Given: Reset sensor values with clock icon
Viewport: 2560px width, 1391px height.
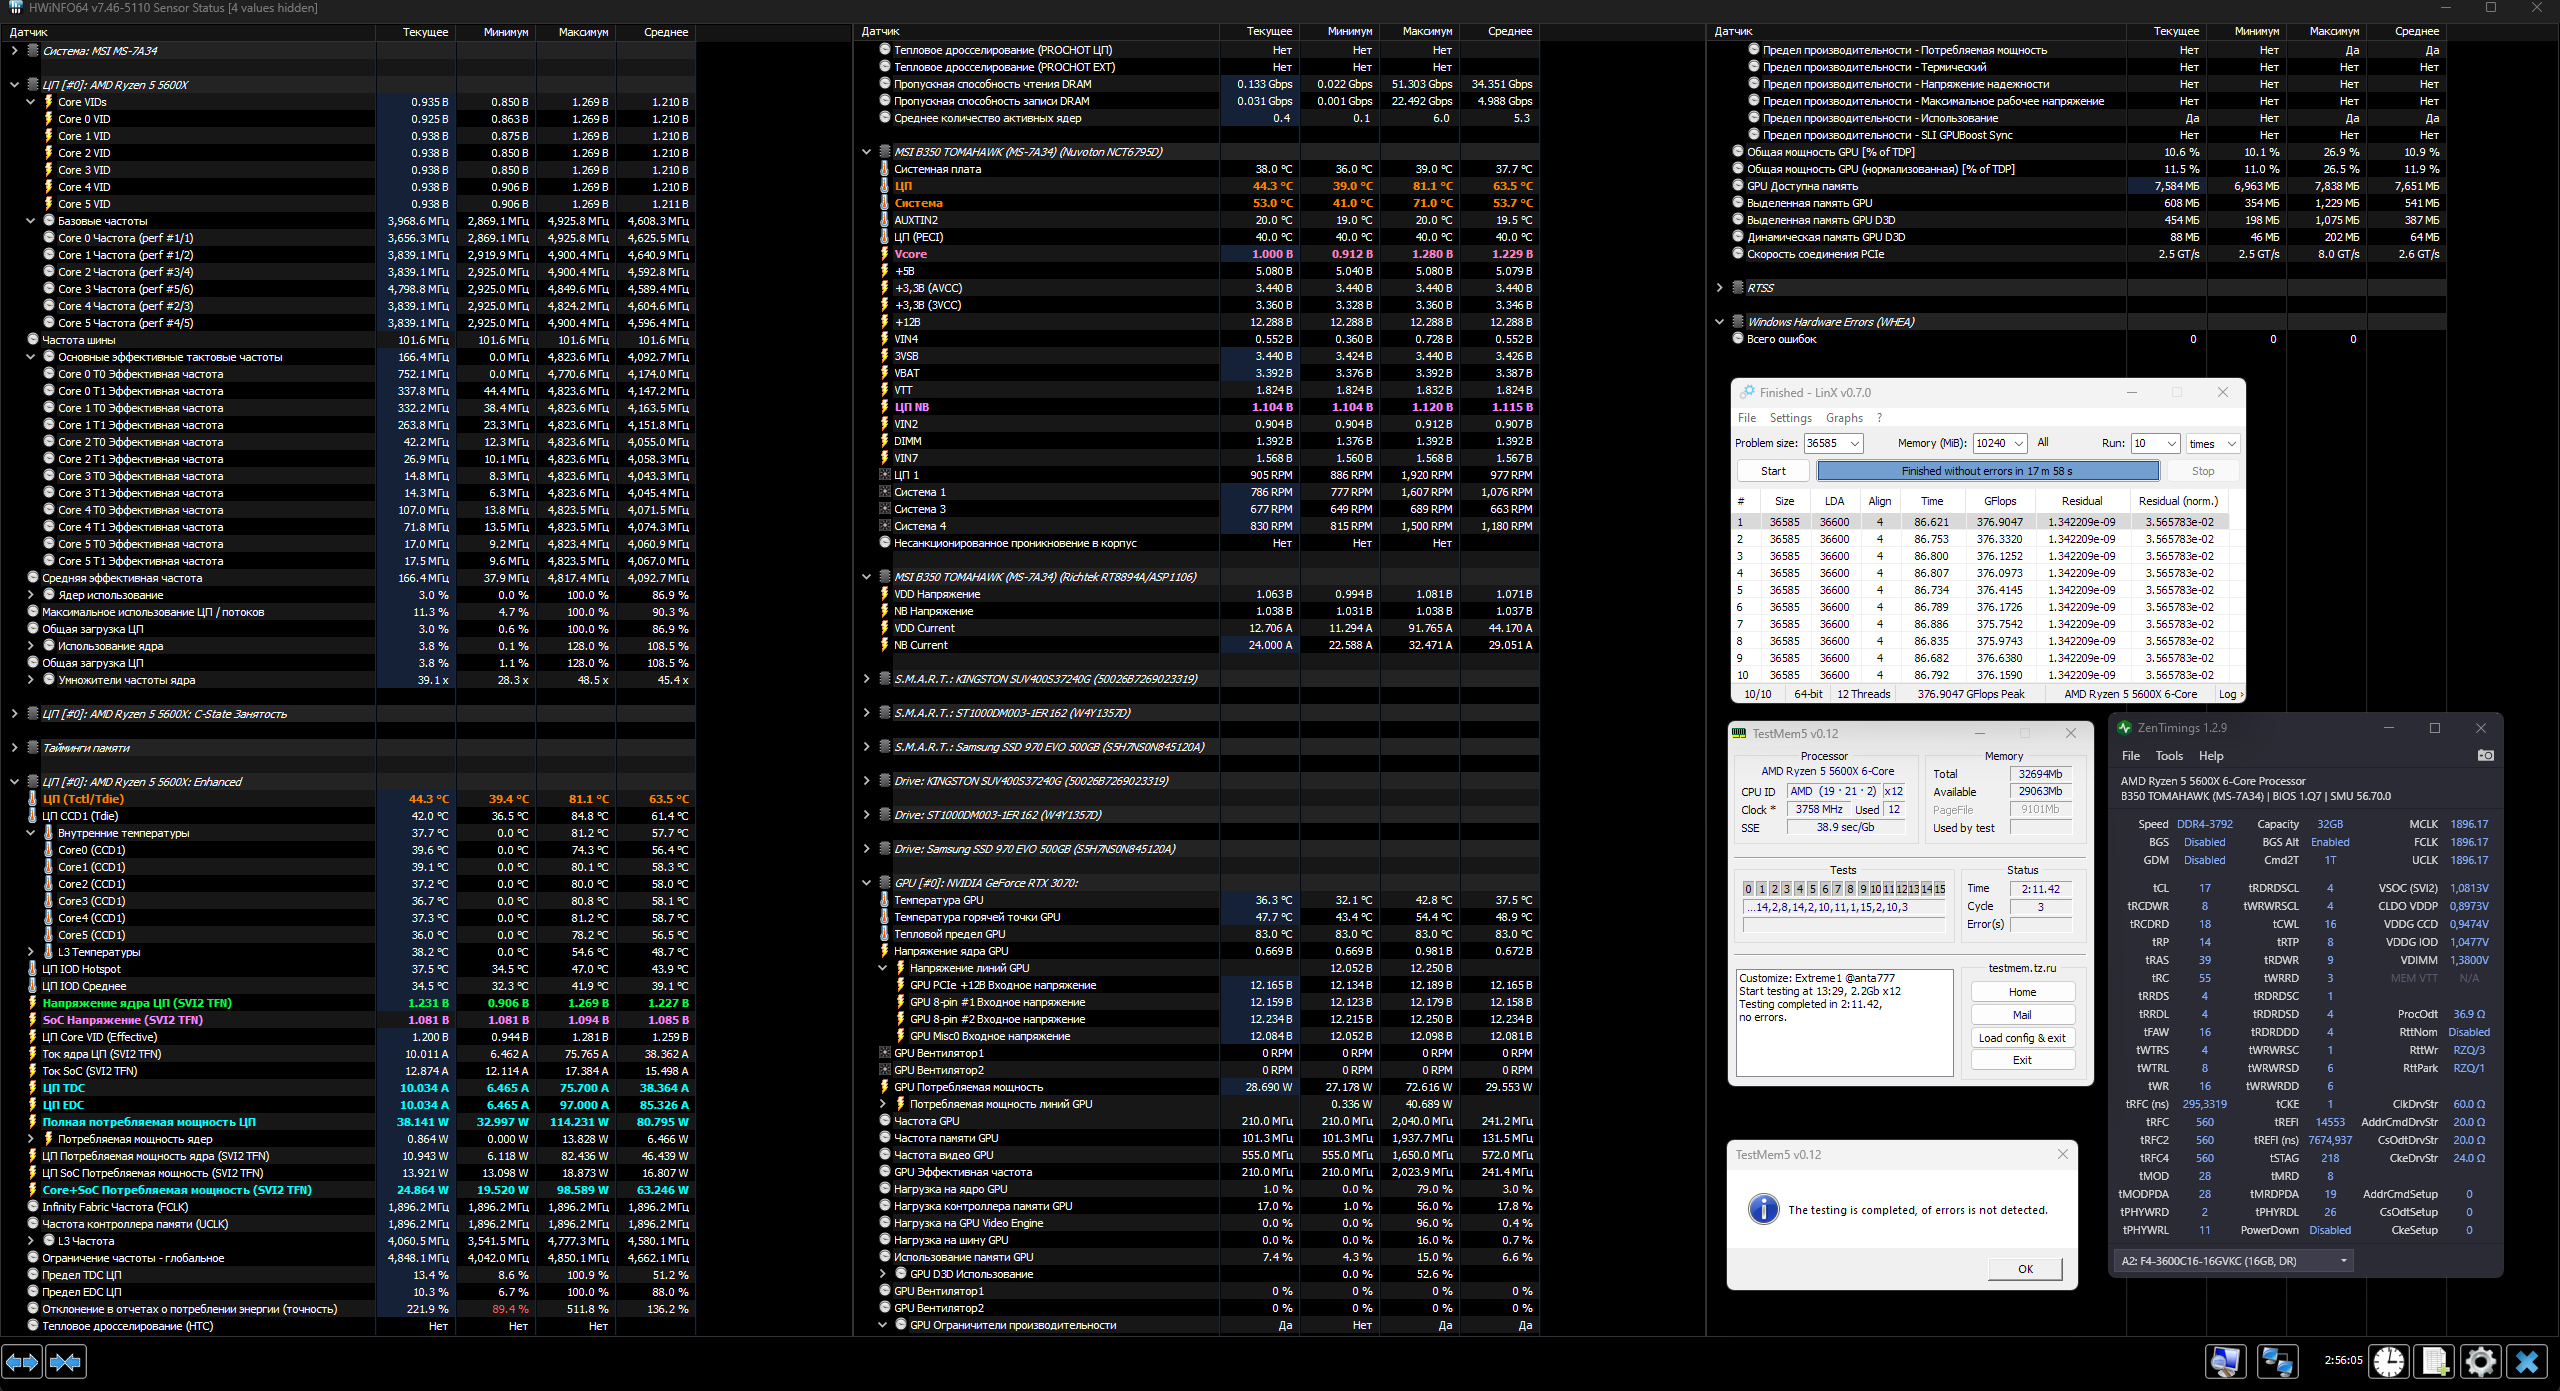Looking at the screenshot, I should tap(2389, 1362).
